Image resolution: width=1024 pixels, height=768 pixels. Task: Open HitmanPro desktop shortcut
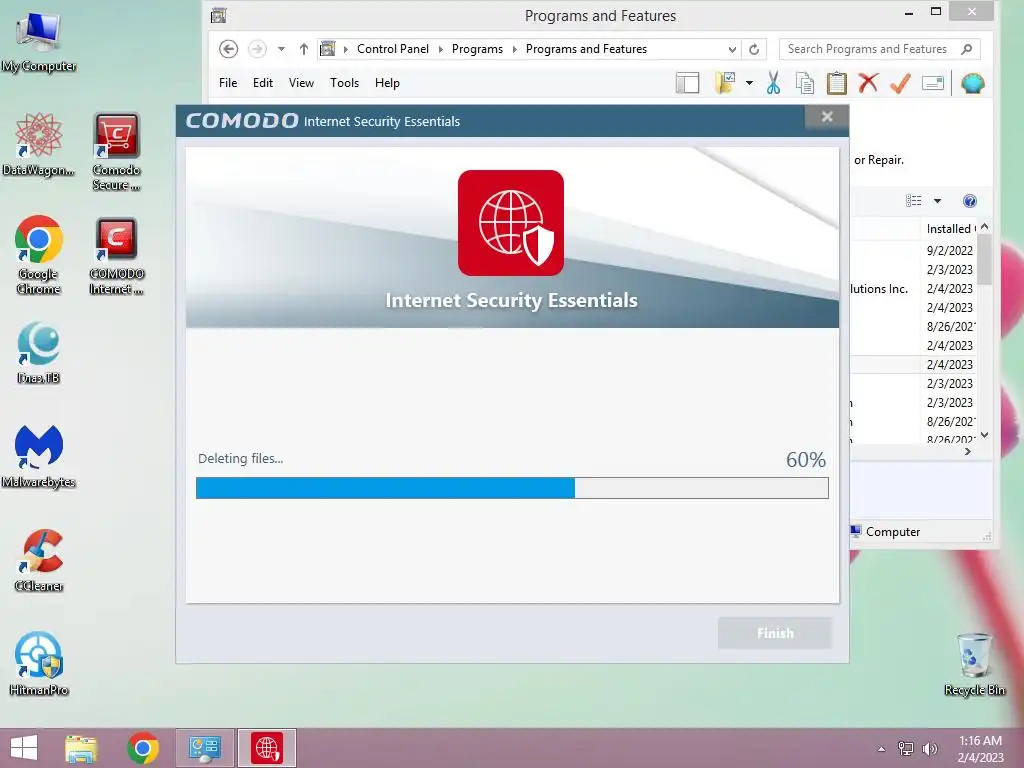[x=39, y=664]
